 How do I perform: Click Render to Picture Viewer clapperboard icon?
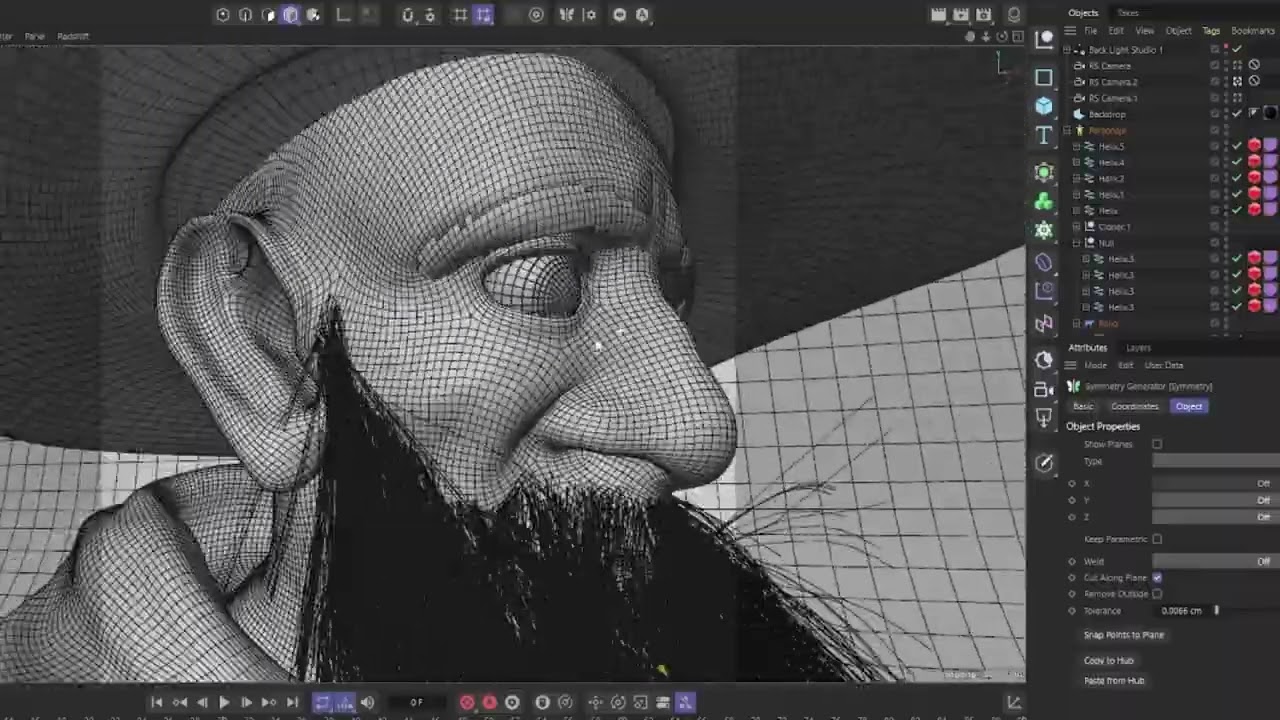click(x=961, y=15)
